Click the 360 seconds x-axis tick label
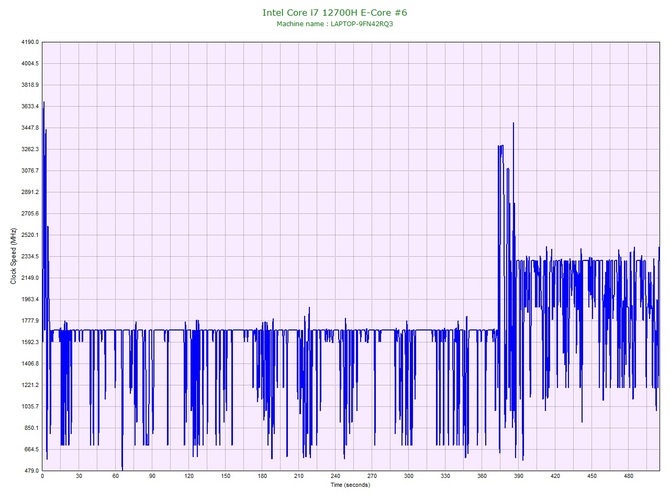Viewport: 670px width, 502px height. (x=482, y=476)
